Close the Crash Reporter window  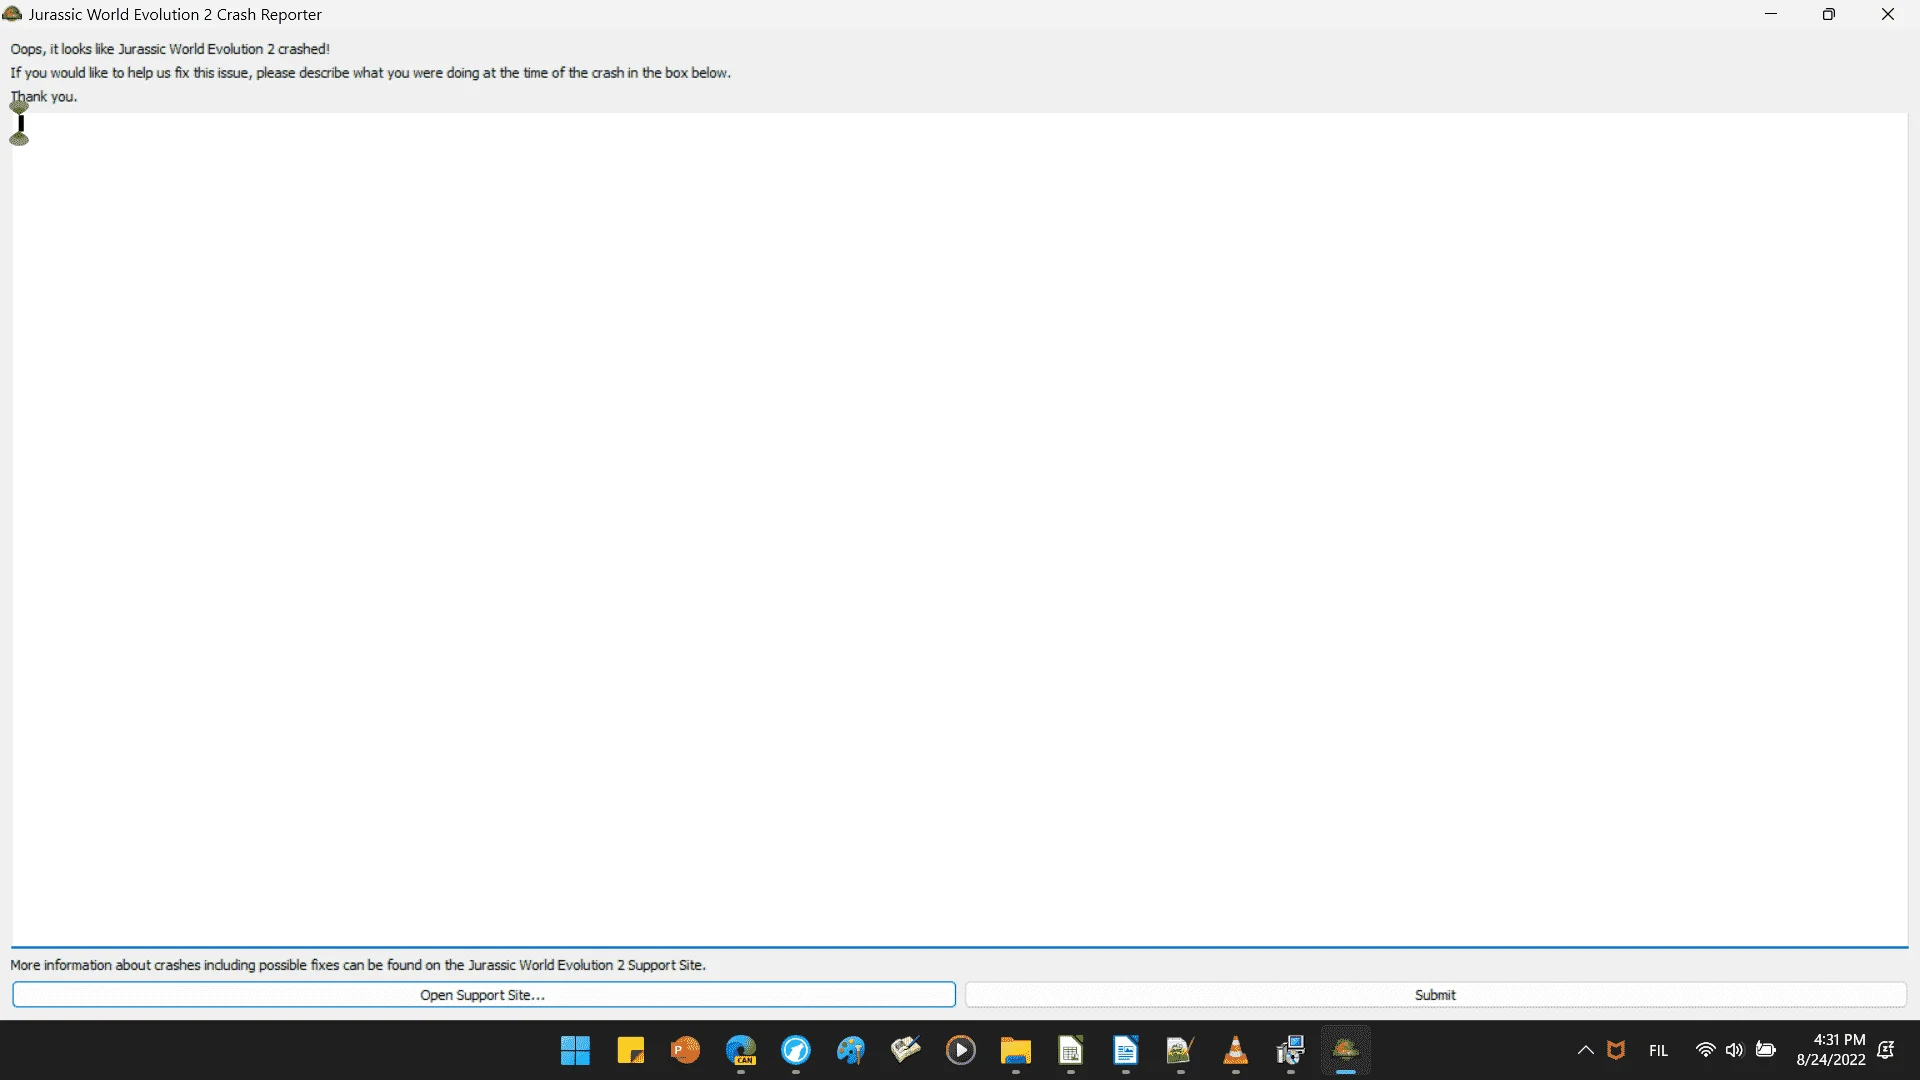(1888, 14)
